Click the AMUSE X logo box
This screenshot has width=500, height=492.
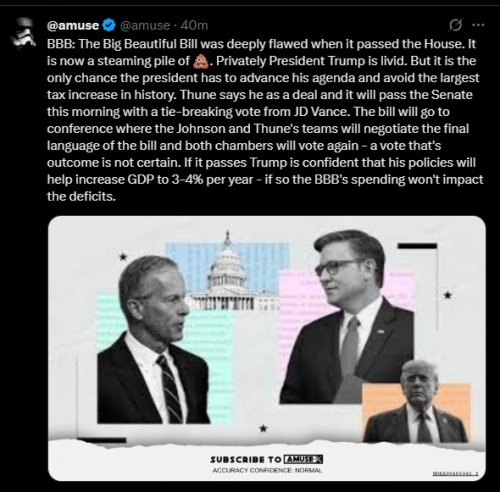point(303,459)
